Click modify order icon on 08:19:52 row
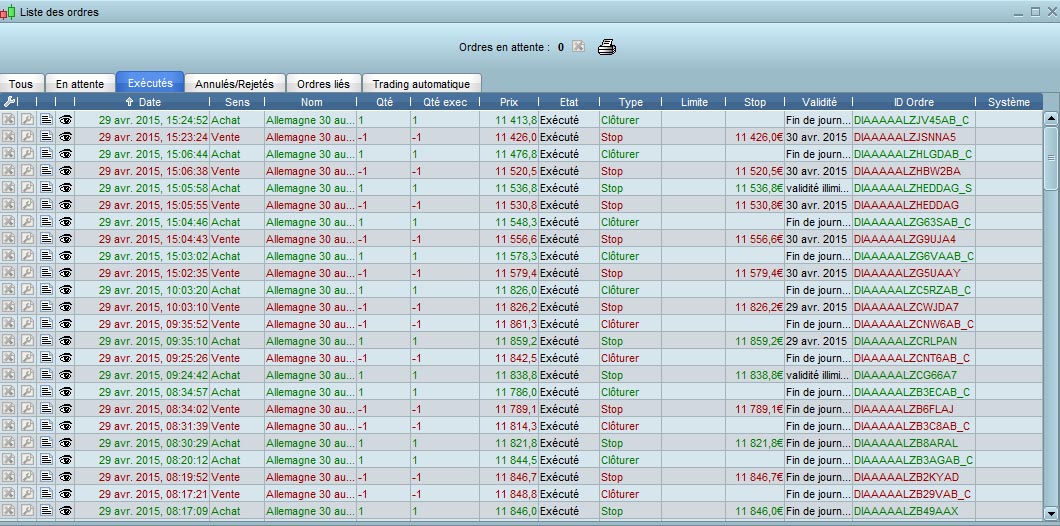Image resolution: width=1060 pixels, height=526 pixels. [x=27, y=477]
